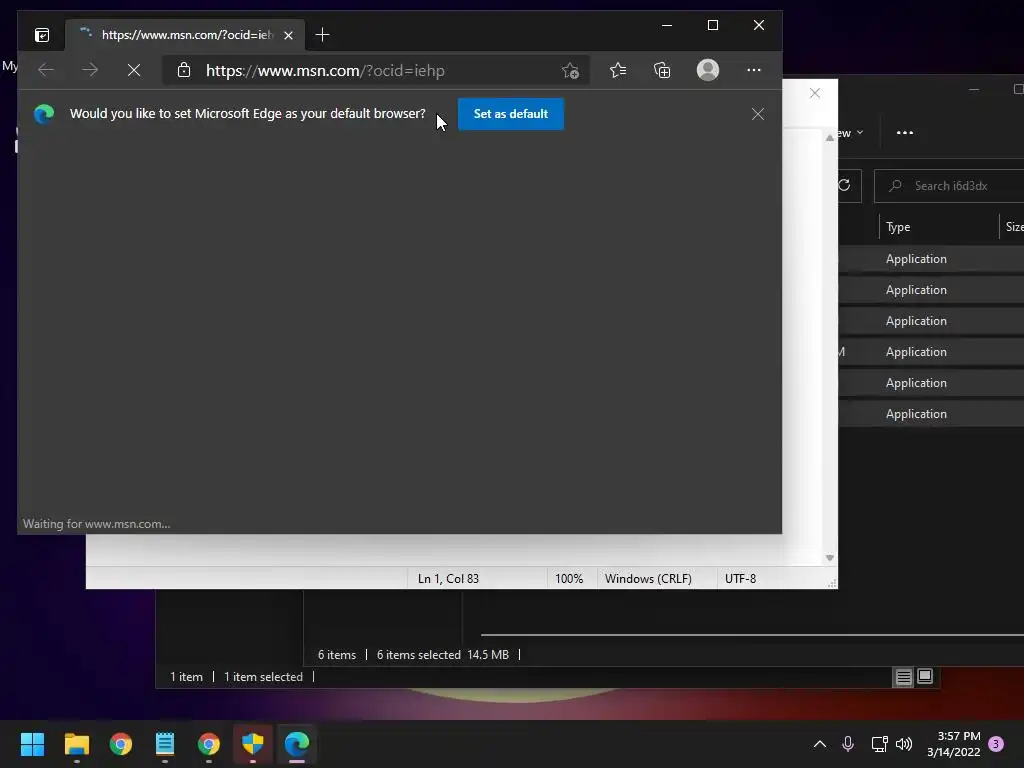Click Notepad scrollbar up arrow
This screenshot has height=768, width=1024.
point(829,138)
